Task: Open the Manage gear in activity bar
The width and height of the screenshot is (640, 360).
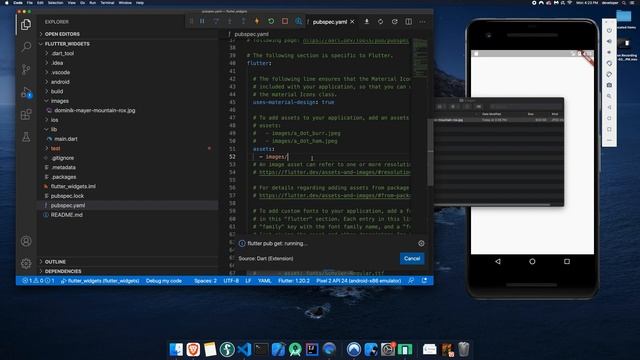Action: pyautogui.click(x=26, y=263)
